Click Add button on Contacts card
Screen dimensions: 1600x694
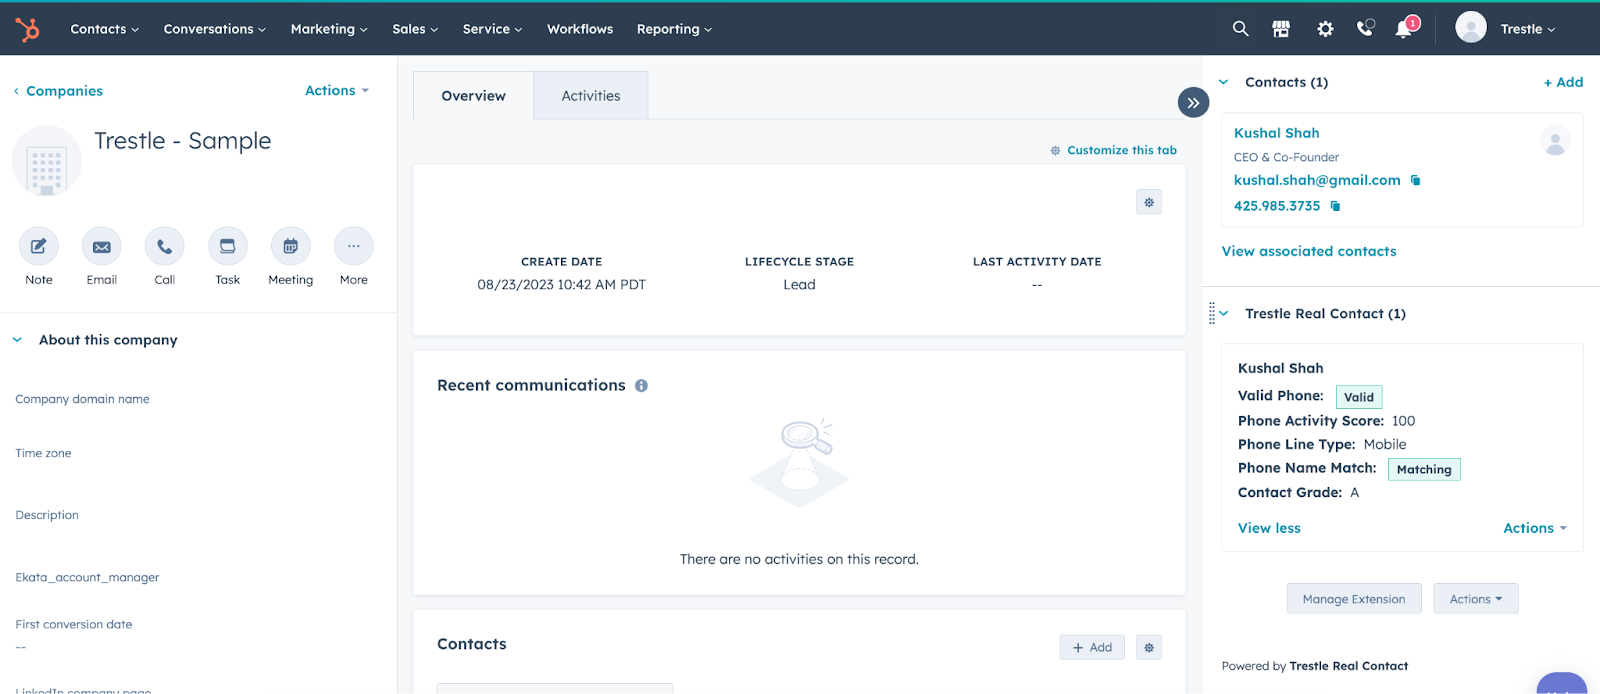point(1092,648)
